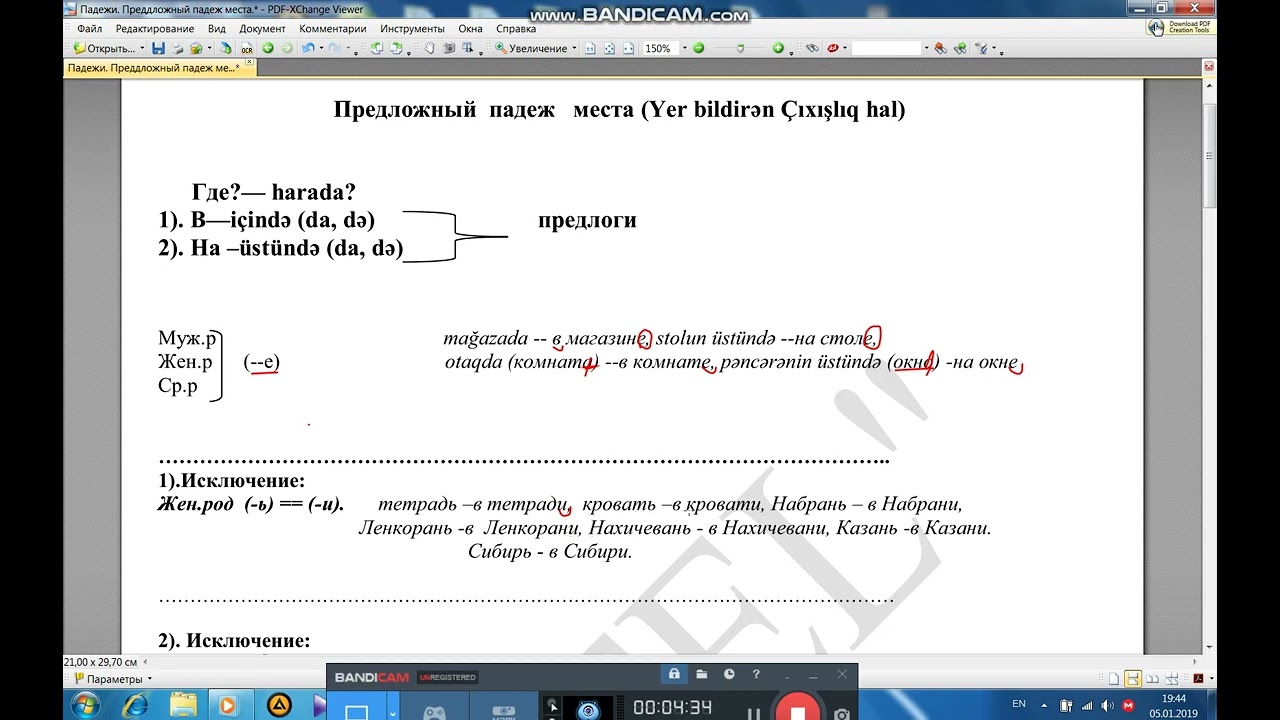
Task: Open File Explorer folder on the taskbar
Action: (x=183, y=706)
